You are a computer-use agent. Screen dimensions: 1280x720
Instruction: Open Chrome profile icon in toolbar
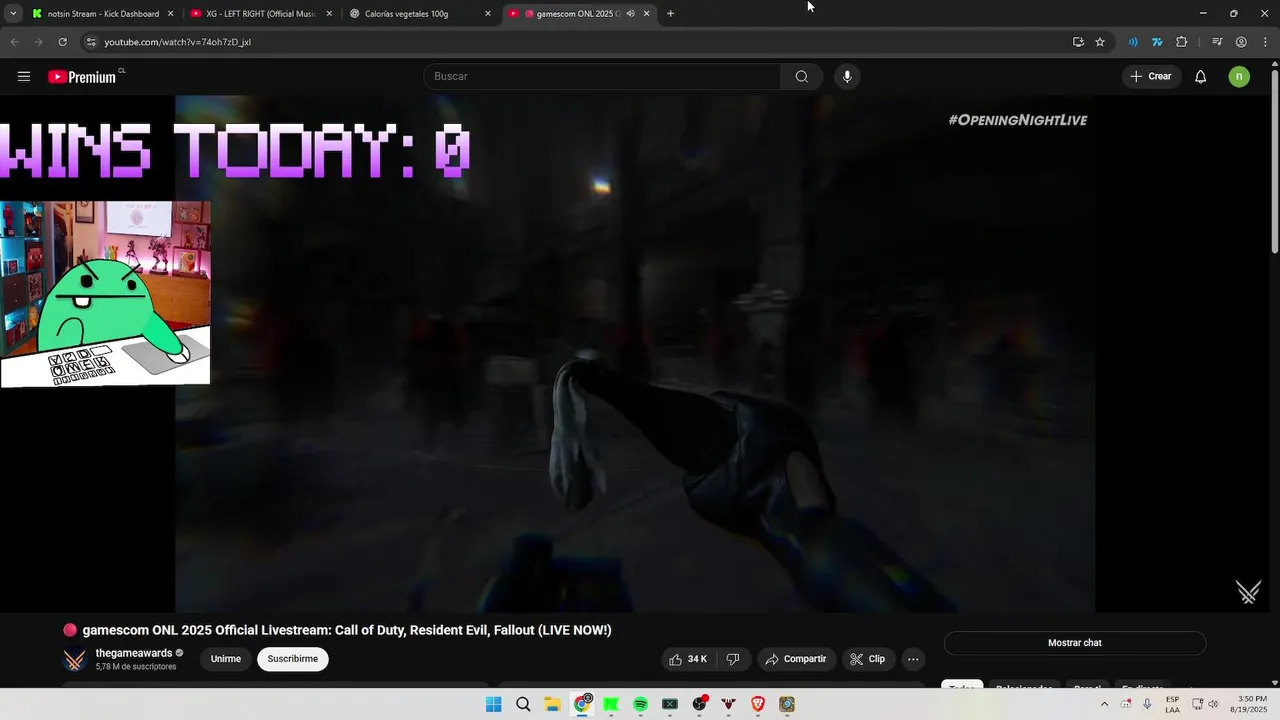coord(1241,42)
